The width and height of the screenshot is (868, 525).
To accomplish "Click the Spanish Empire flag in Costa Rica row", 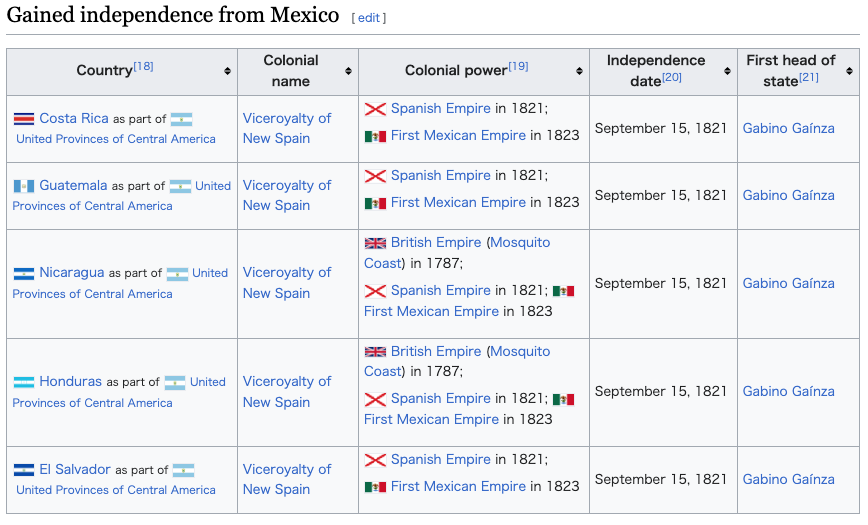I will tap(375, 109).
